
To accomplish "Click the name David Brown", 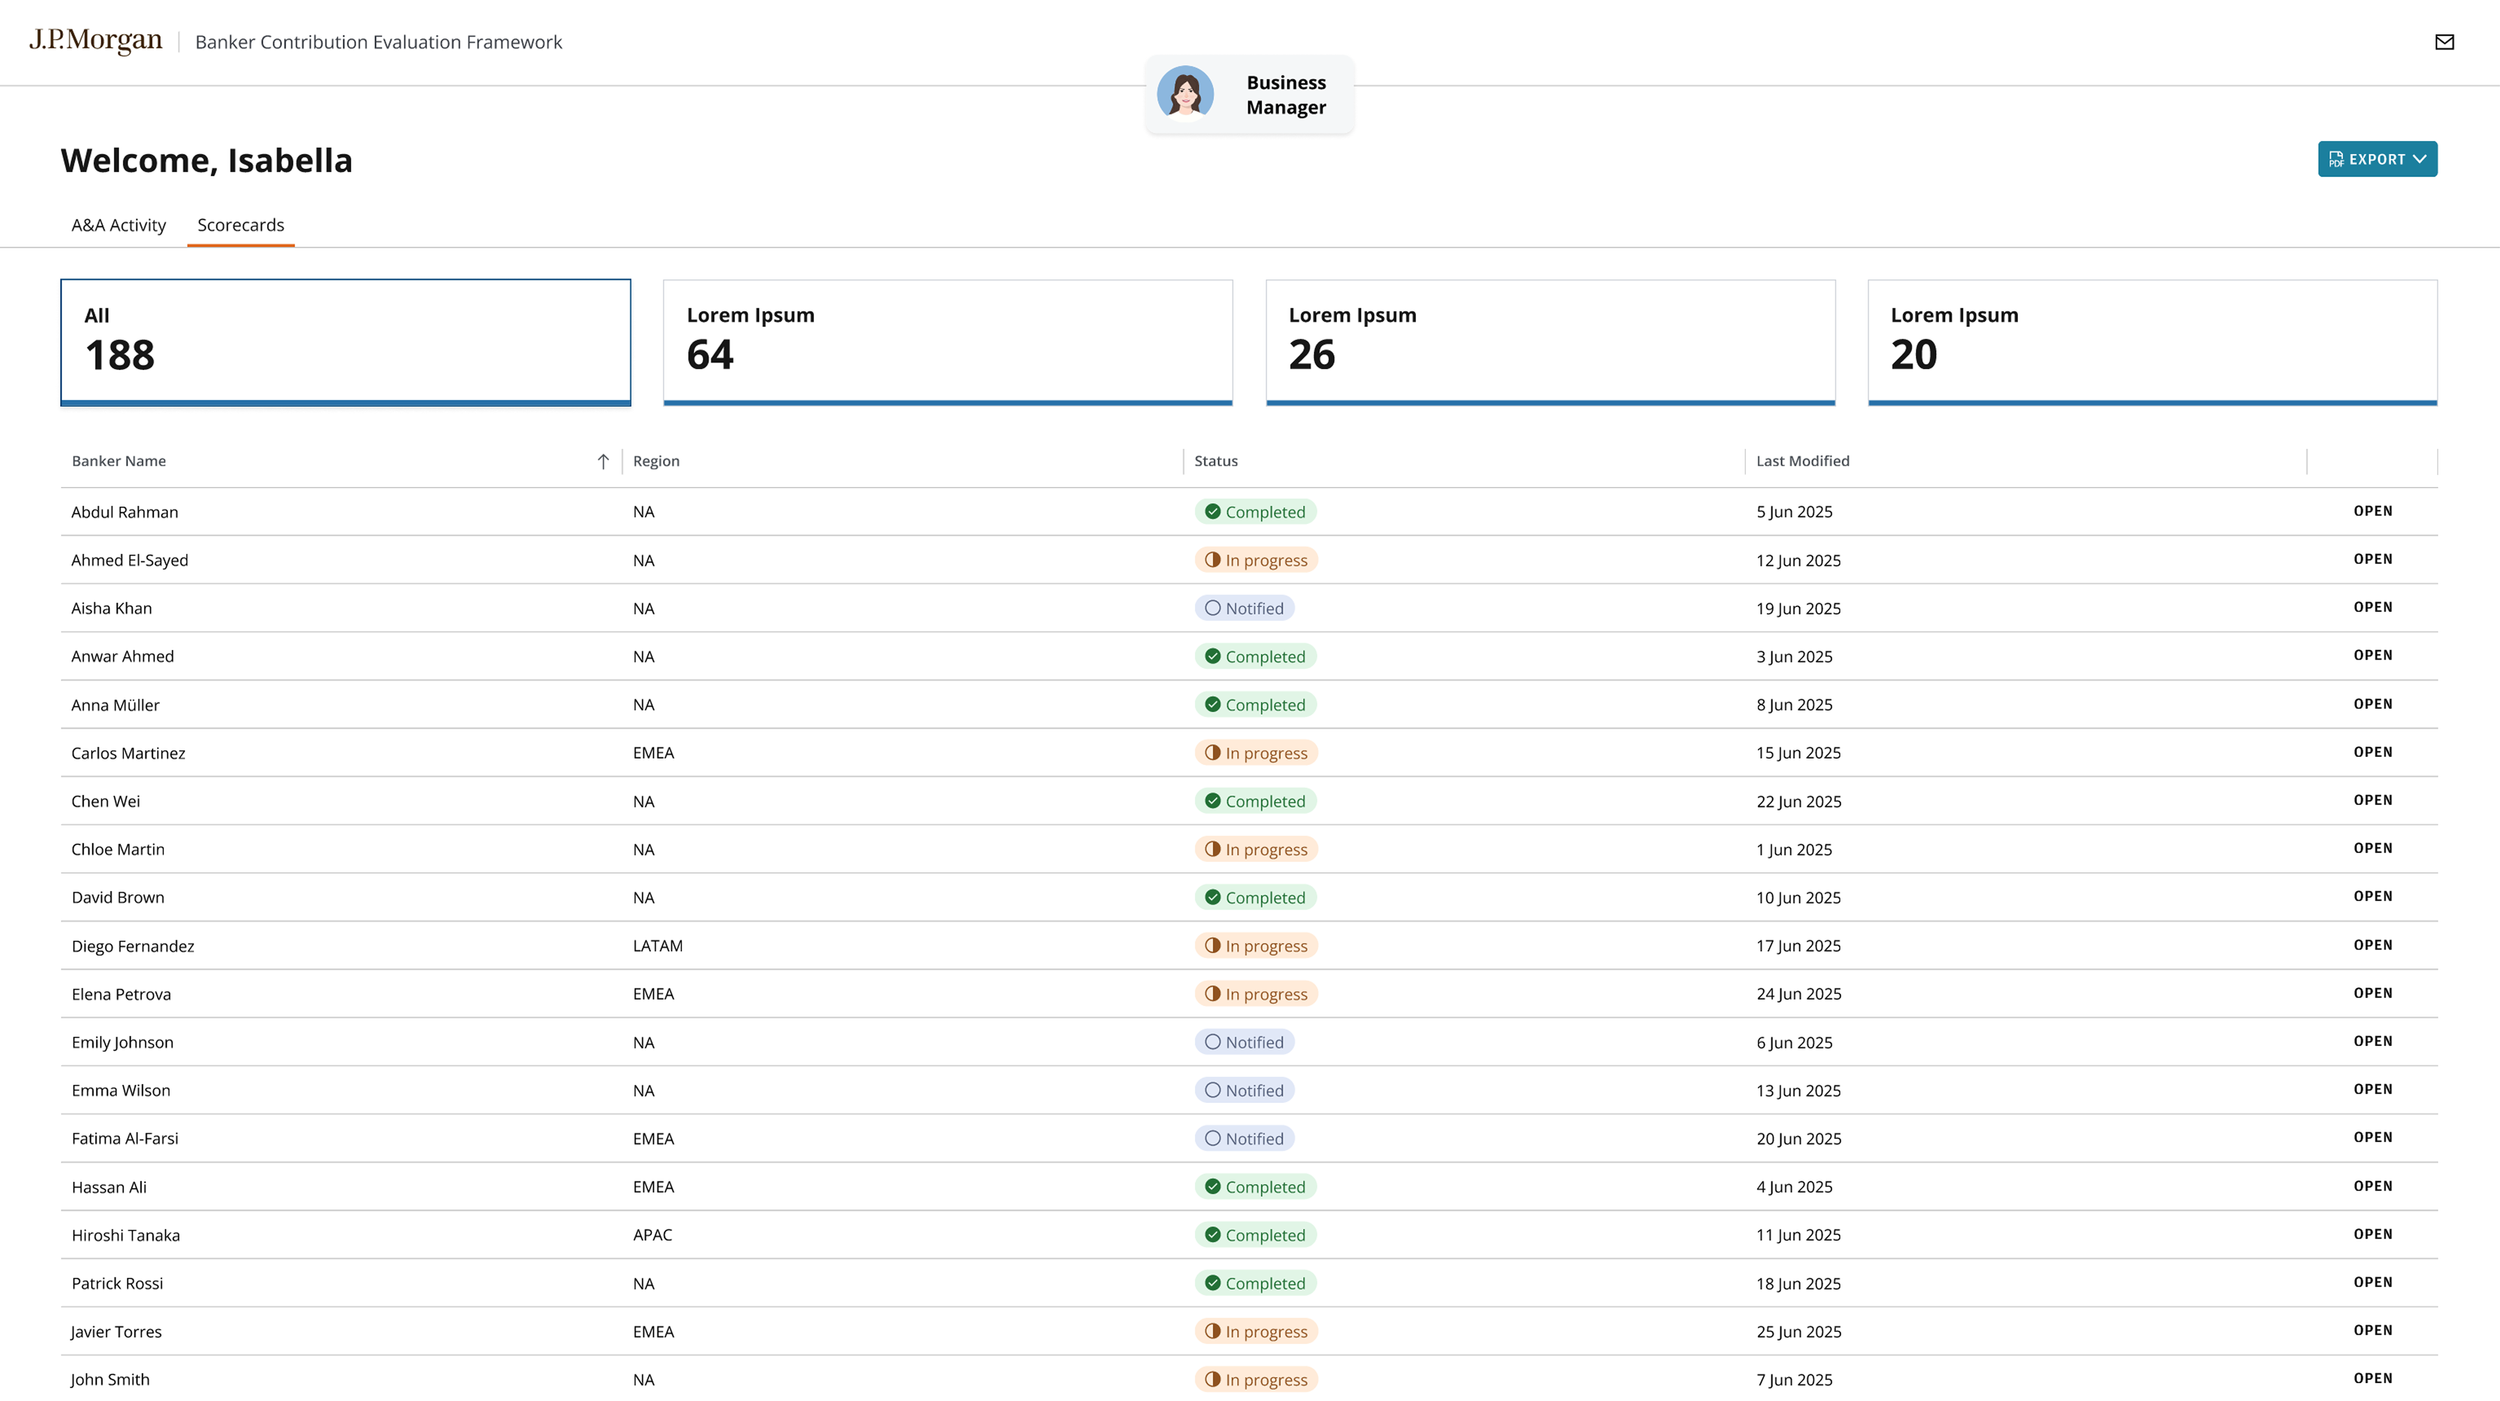I will pyautogui.click(x=118, y=897).
